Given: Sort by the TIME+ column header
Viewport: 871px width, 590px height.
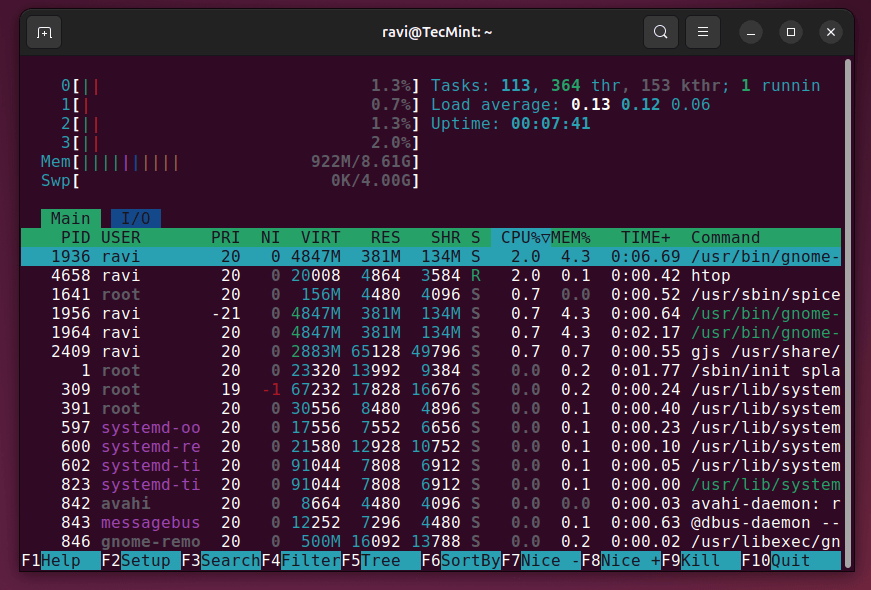Looking at the screenshot, I should tap(645, 238).
